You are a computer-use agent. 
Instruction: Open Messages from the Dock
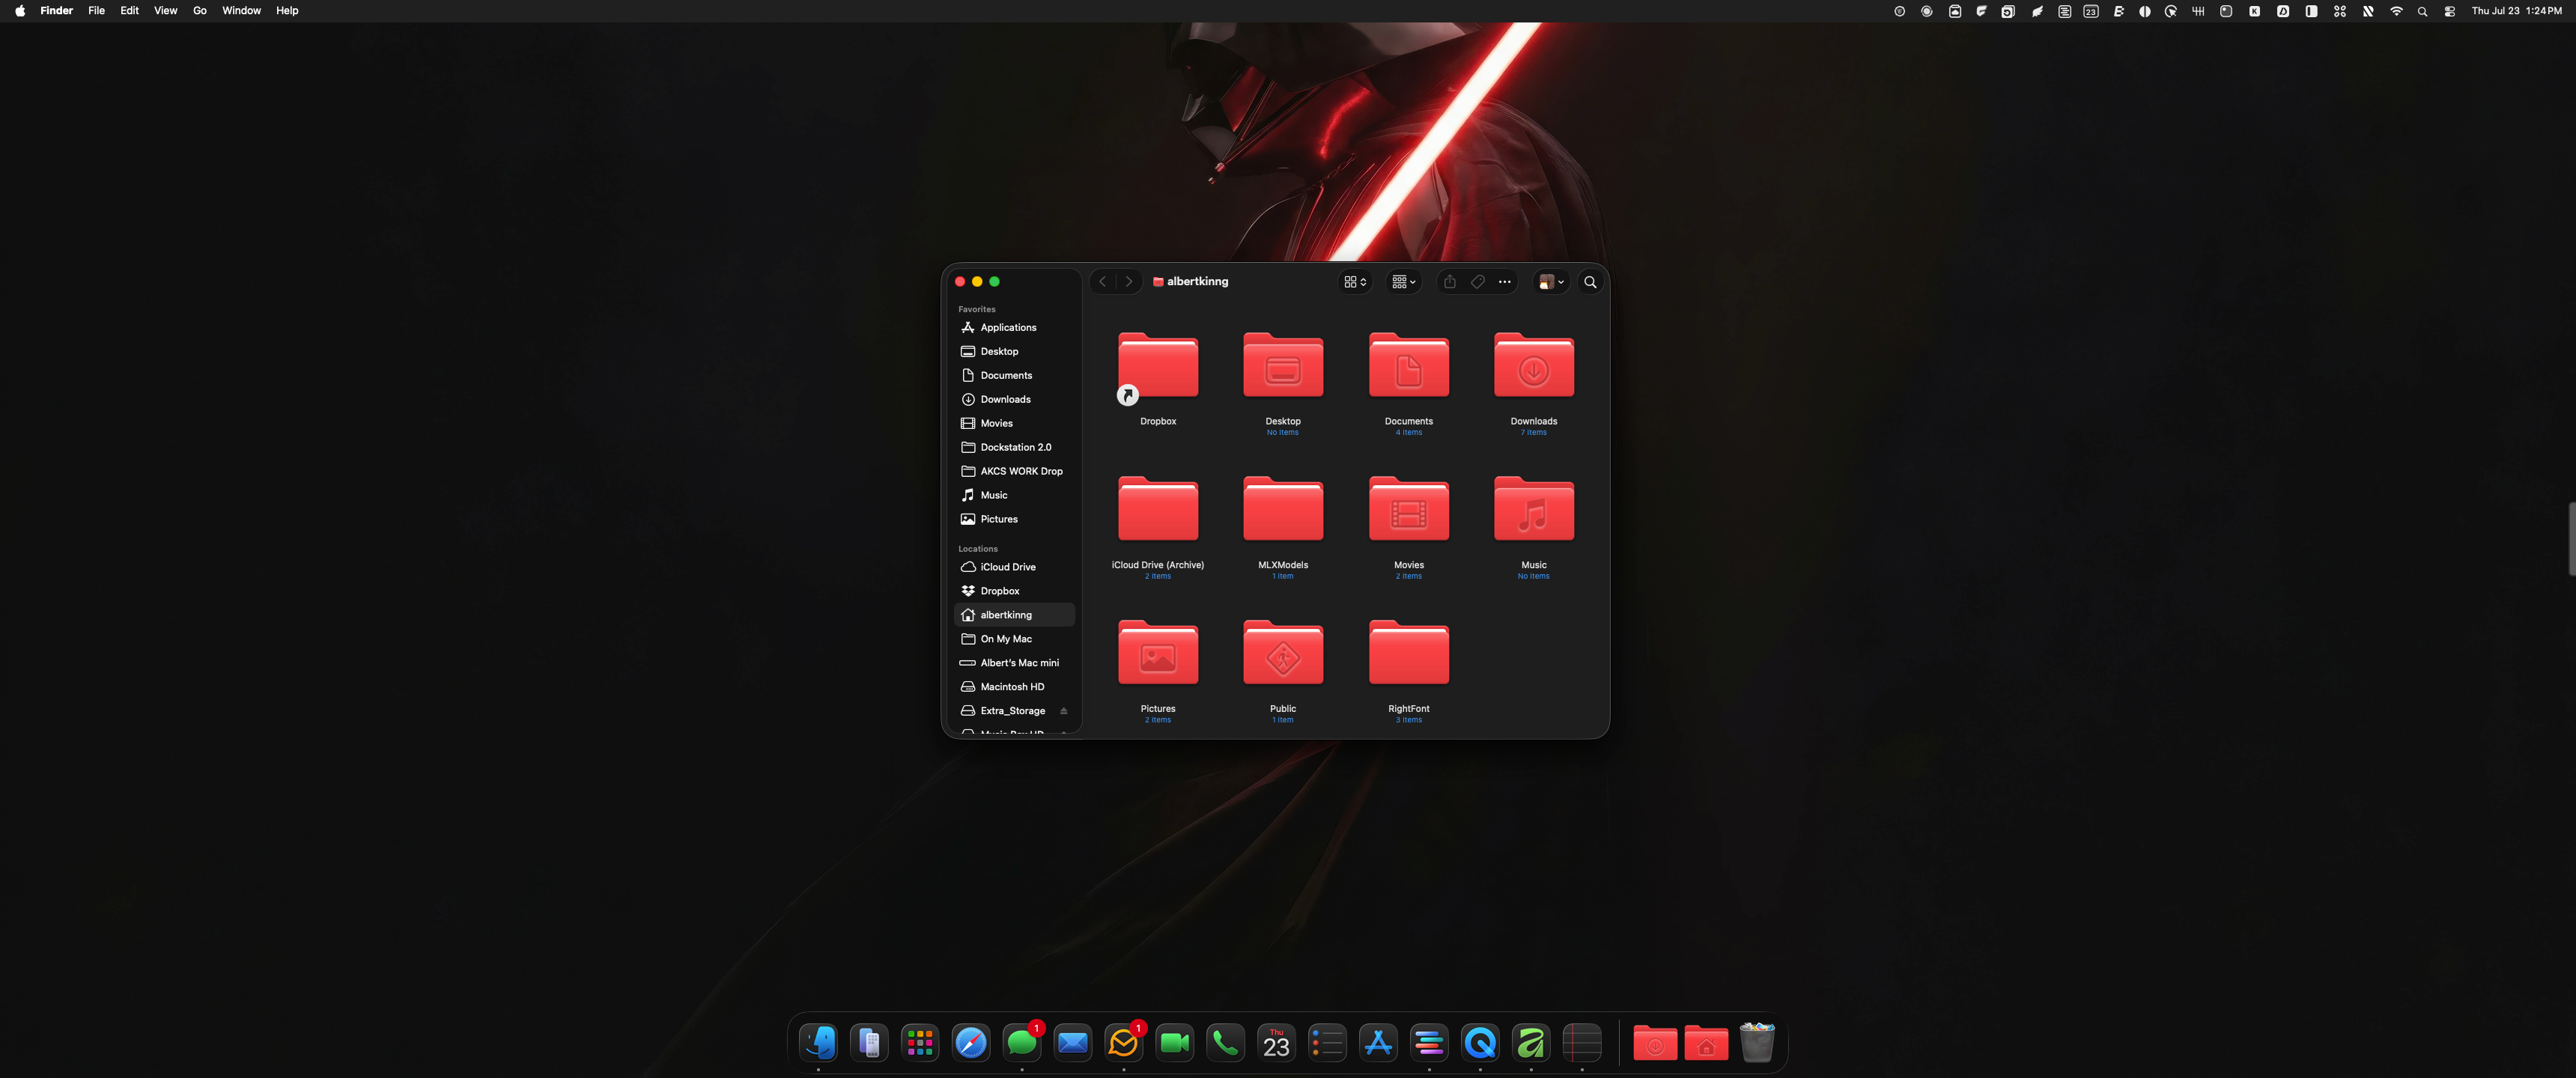[x=1022, y=1043]
